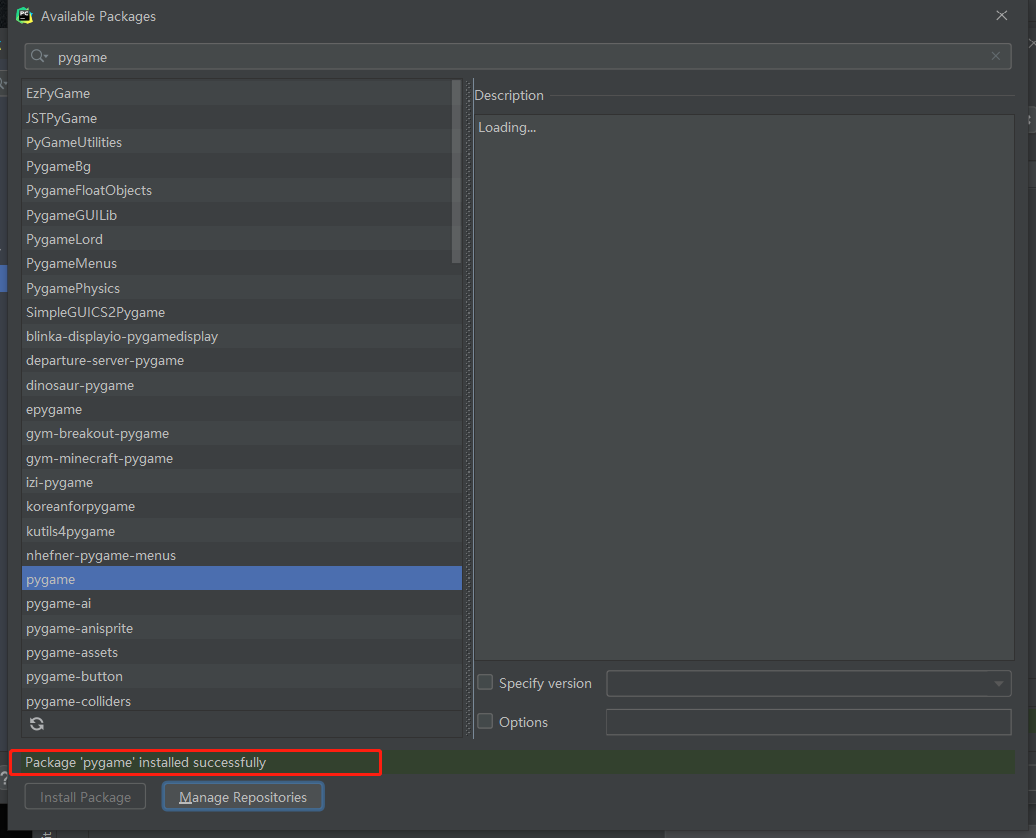Select blinka-displayio-pygamedisplay package
Screen dimensions: 1036x838
tap(242, 336)
